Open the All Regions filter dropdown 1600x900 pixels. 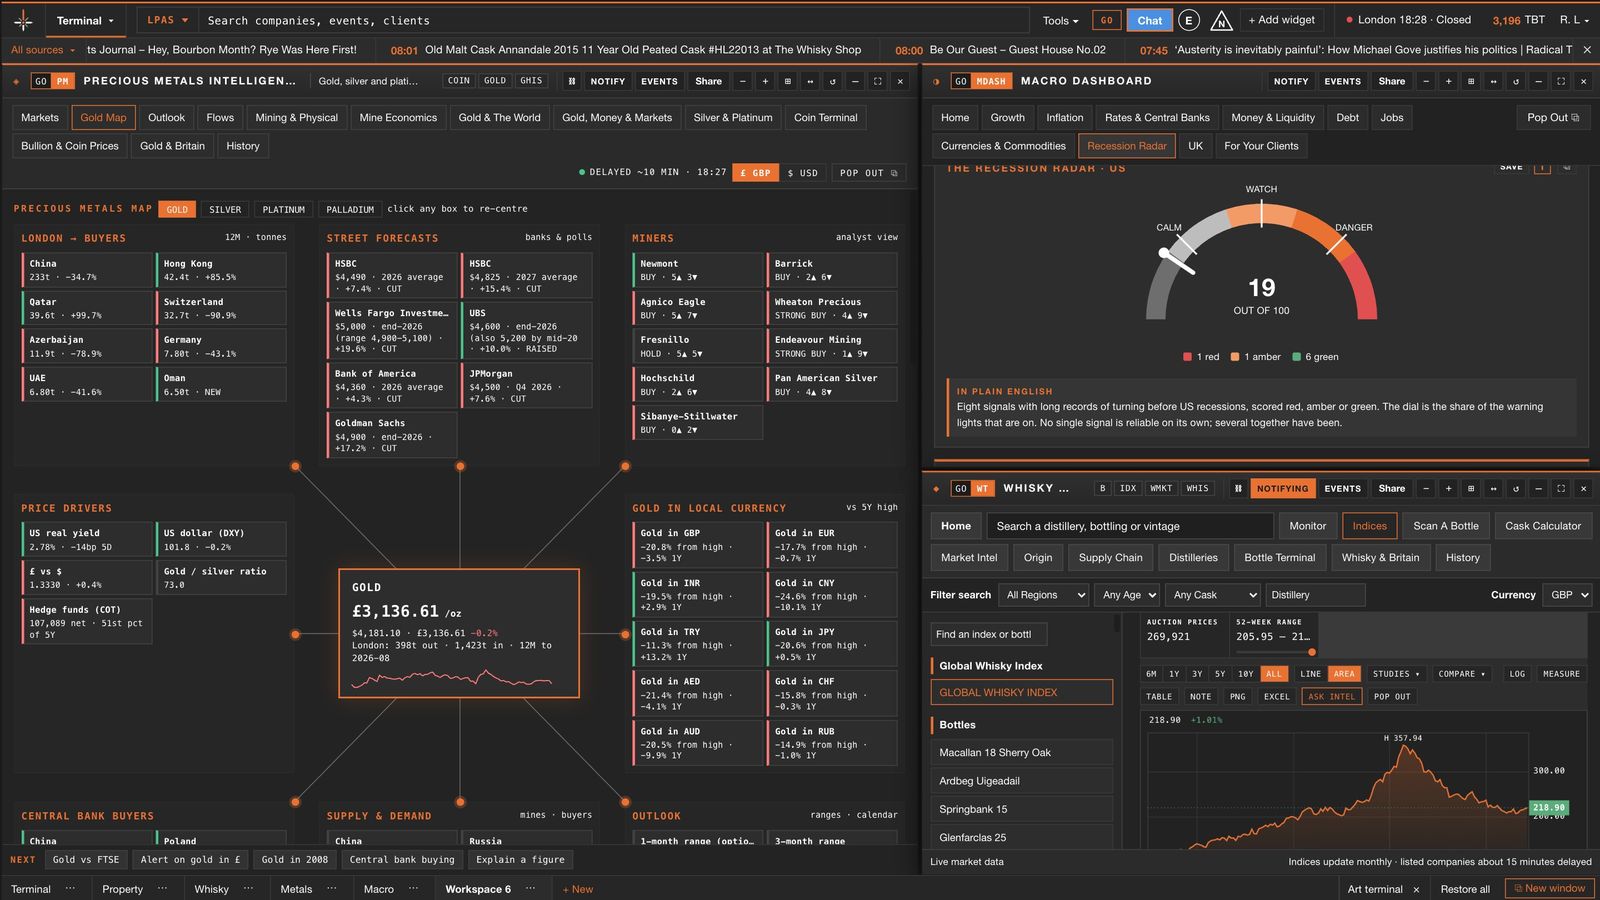pos(1044,595)
